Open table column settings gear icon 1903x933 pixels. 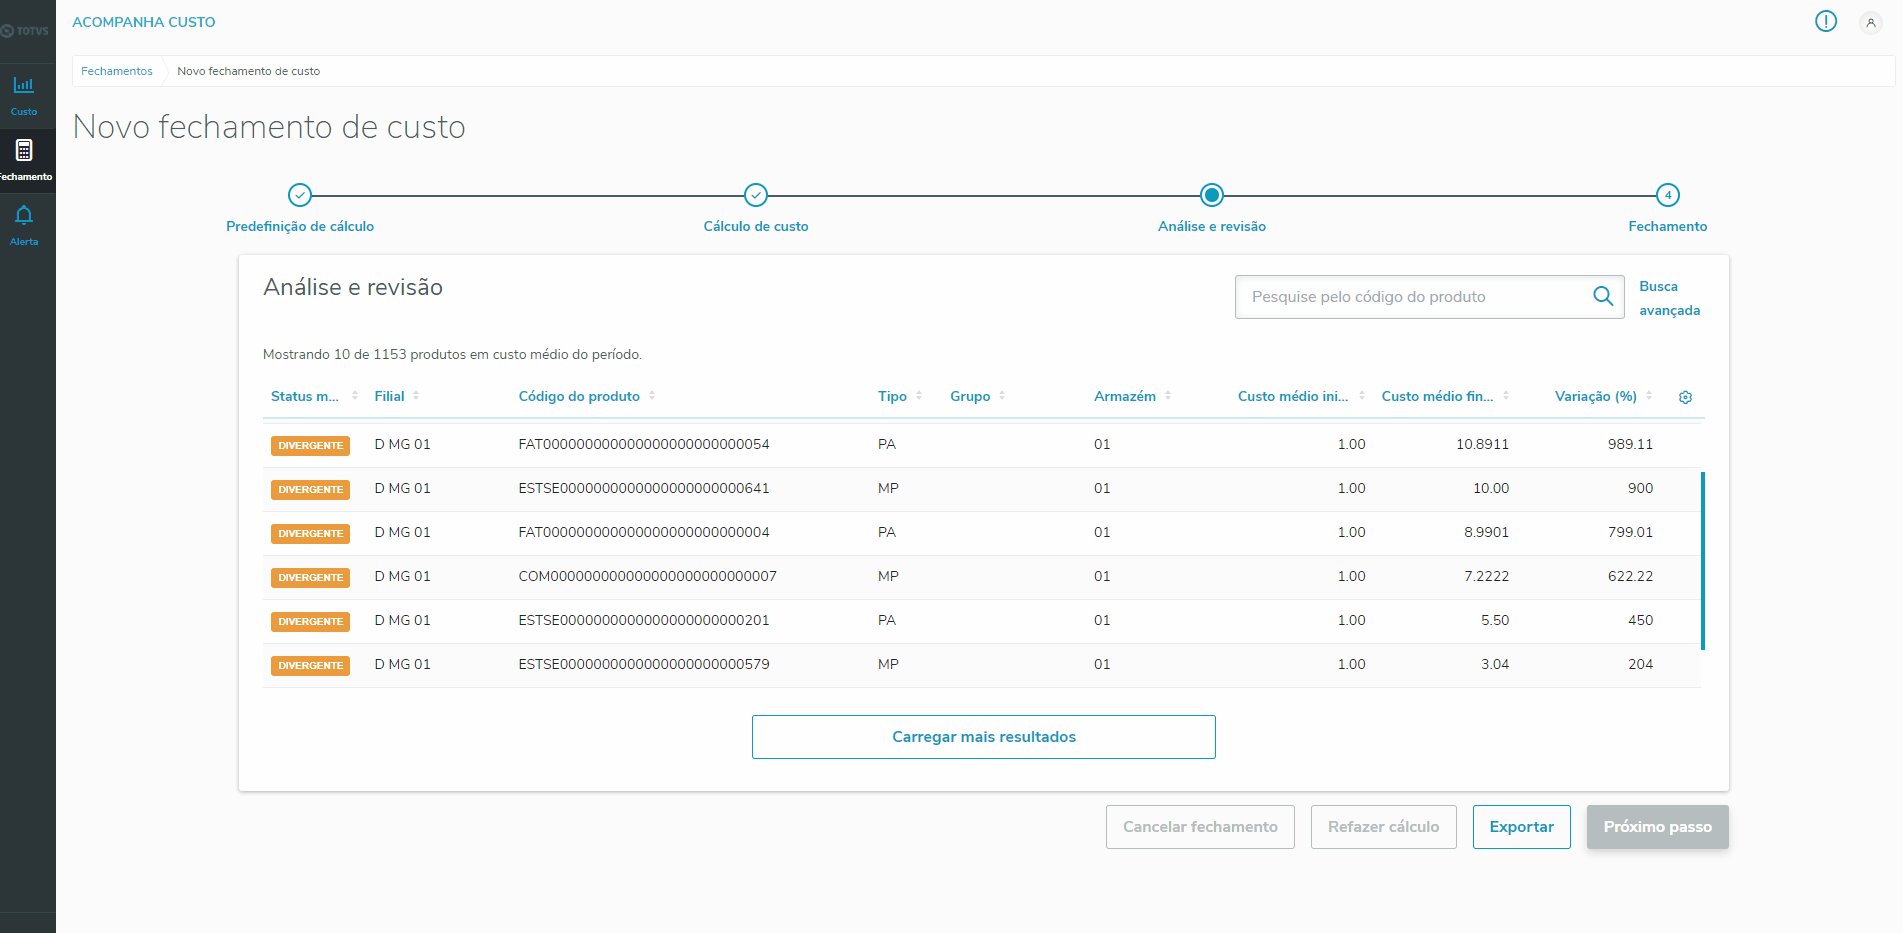[x=1685, y=397]
